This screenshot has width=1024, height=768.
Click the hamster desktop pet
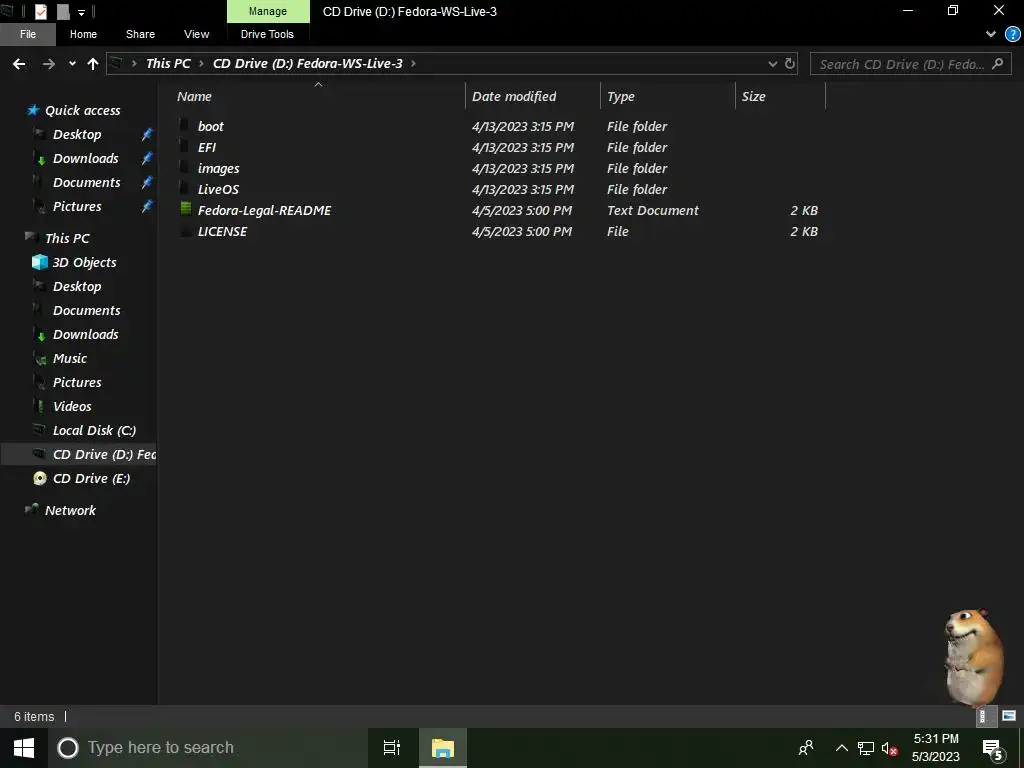pos(973,658)
